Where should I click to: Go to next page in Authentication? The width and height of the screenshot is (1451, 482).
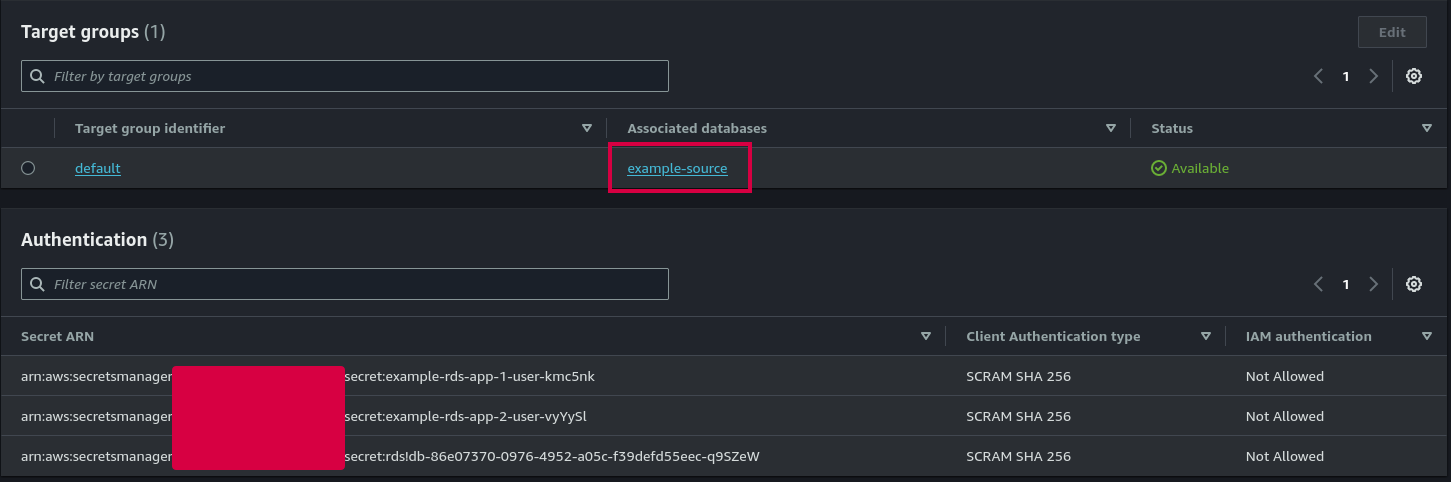[x=1373, y=284]
